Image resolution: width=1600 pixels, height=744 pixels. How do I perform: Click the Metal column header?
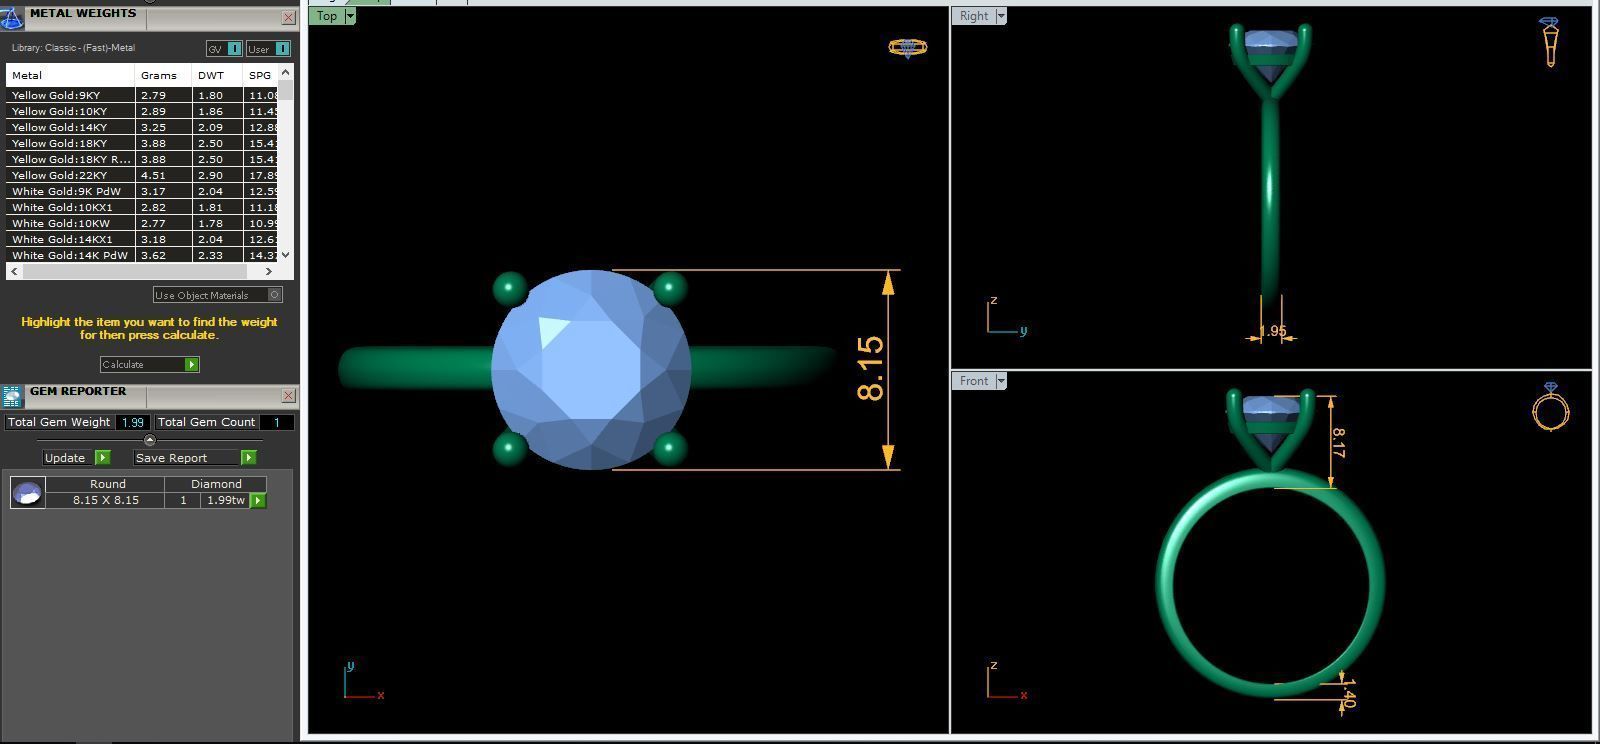(70, 75)
